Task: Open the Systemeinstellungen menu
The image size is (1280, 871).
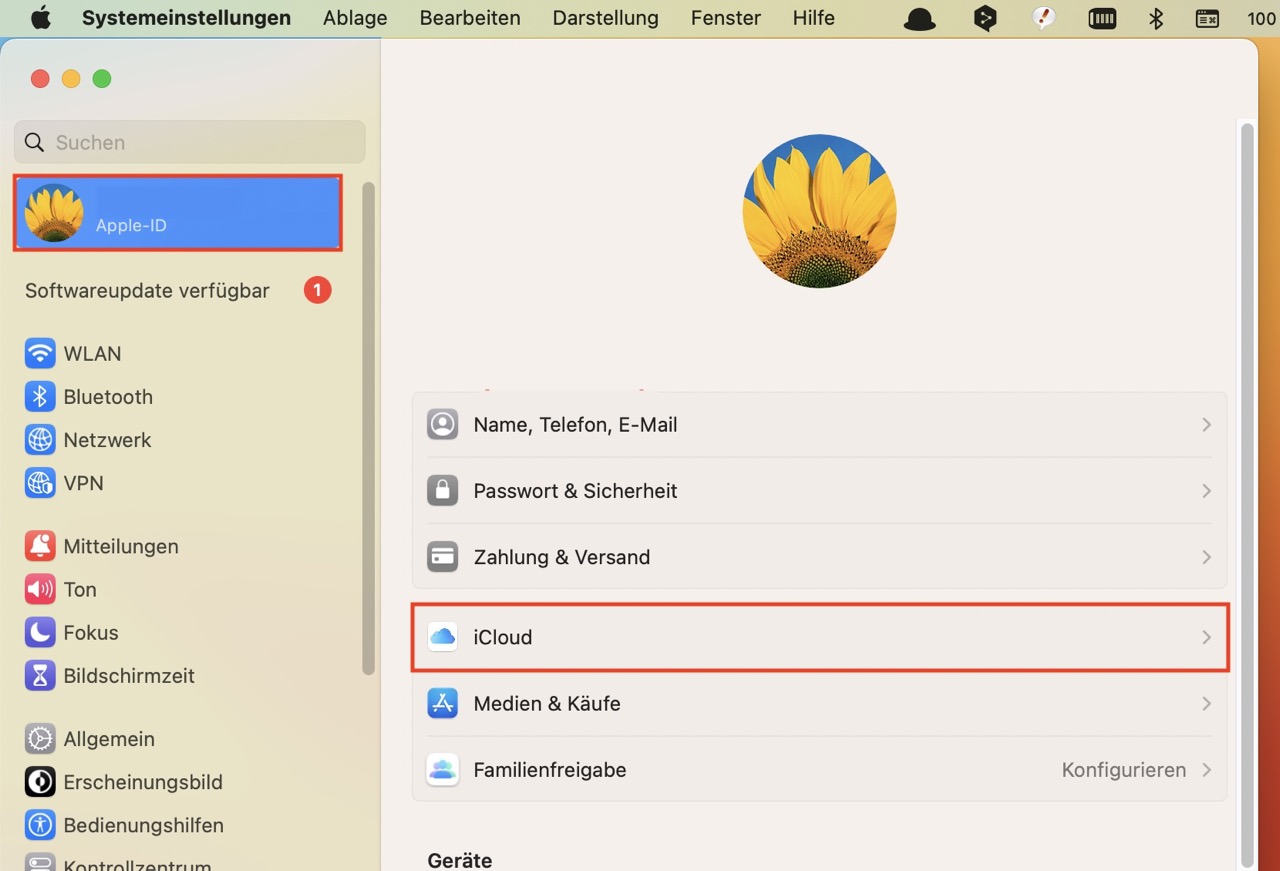Action: [x=186, y=18]
